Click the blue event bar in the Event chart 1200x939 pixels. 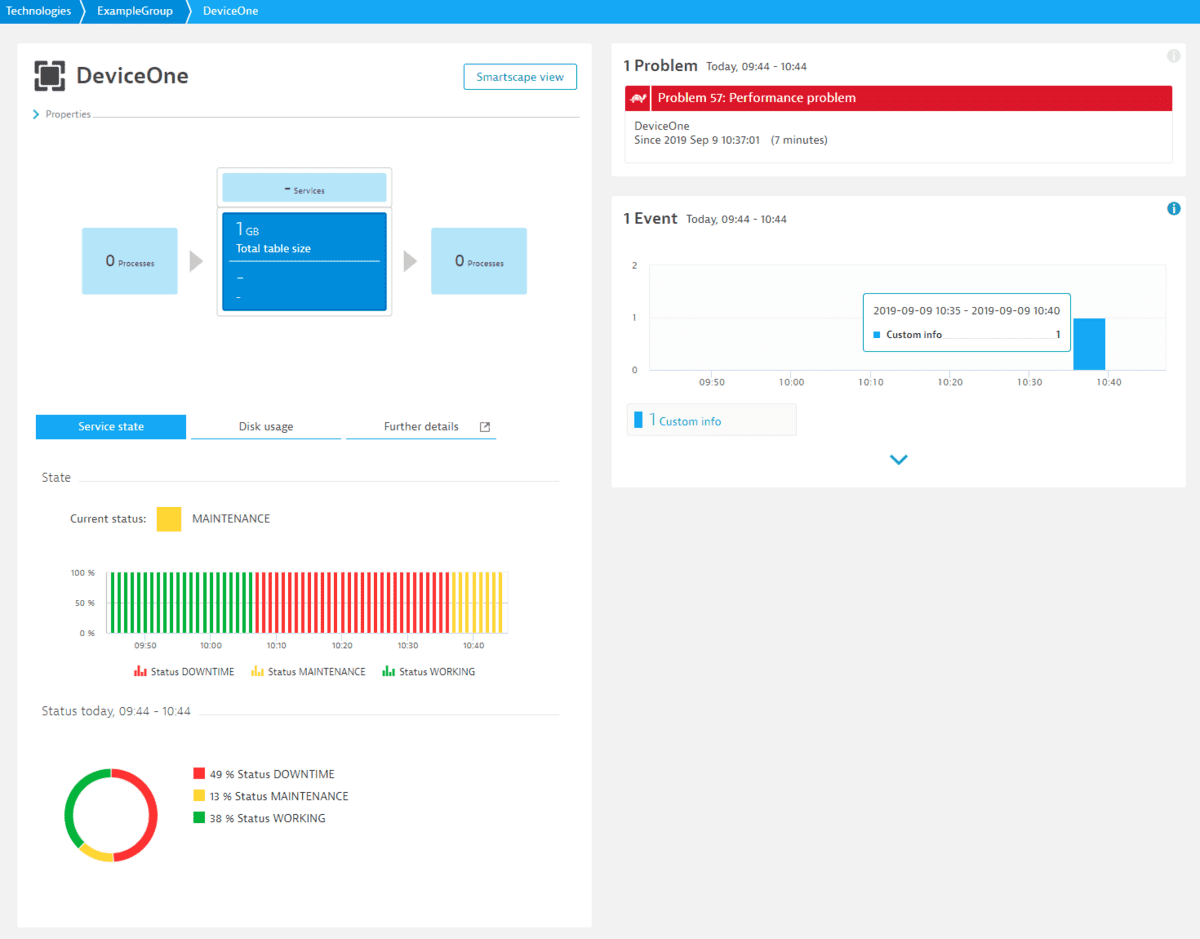1090,344
